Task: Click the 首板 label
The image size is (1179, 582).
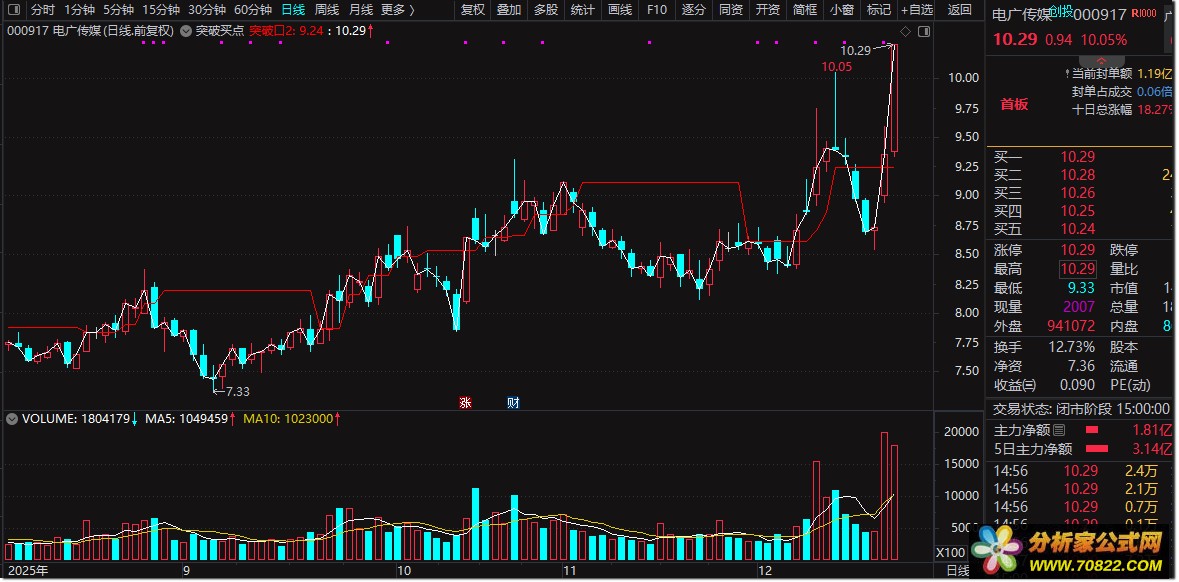Action: pyautogui.click(x=1014, y=105)
